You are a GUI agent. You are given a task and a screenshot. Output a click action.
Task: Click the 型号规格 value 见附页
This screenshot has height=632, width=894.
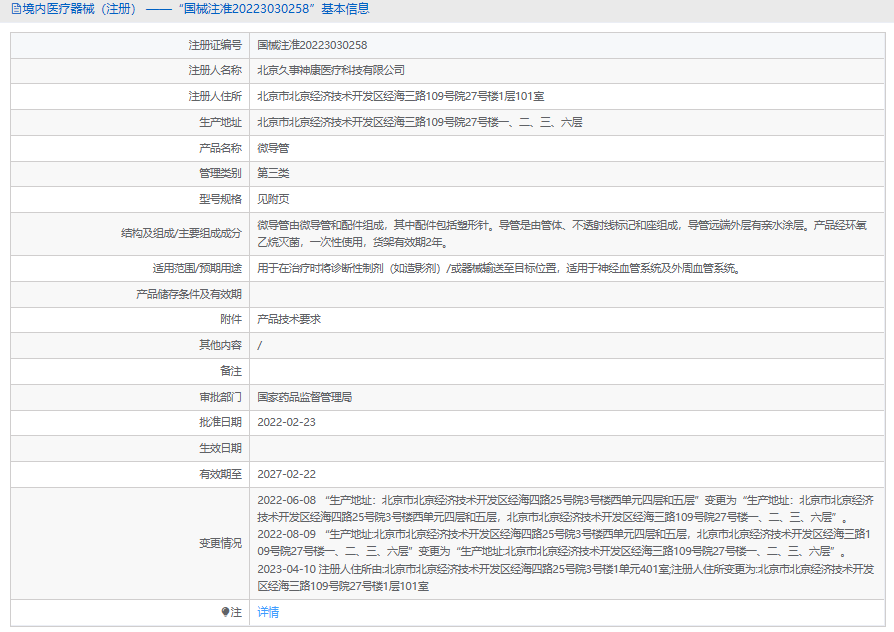(273, 199)
